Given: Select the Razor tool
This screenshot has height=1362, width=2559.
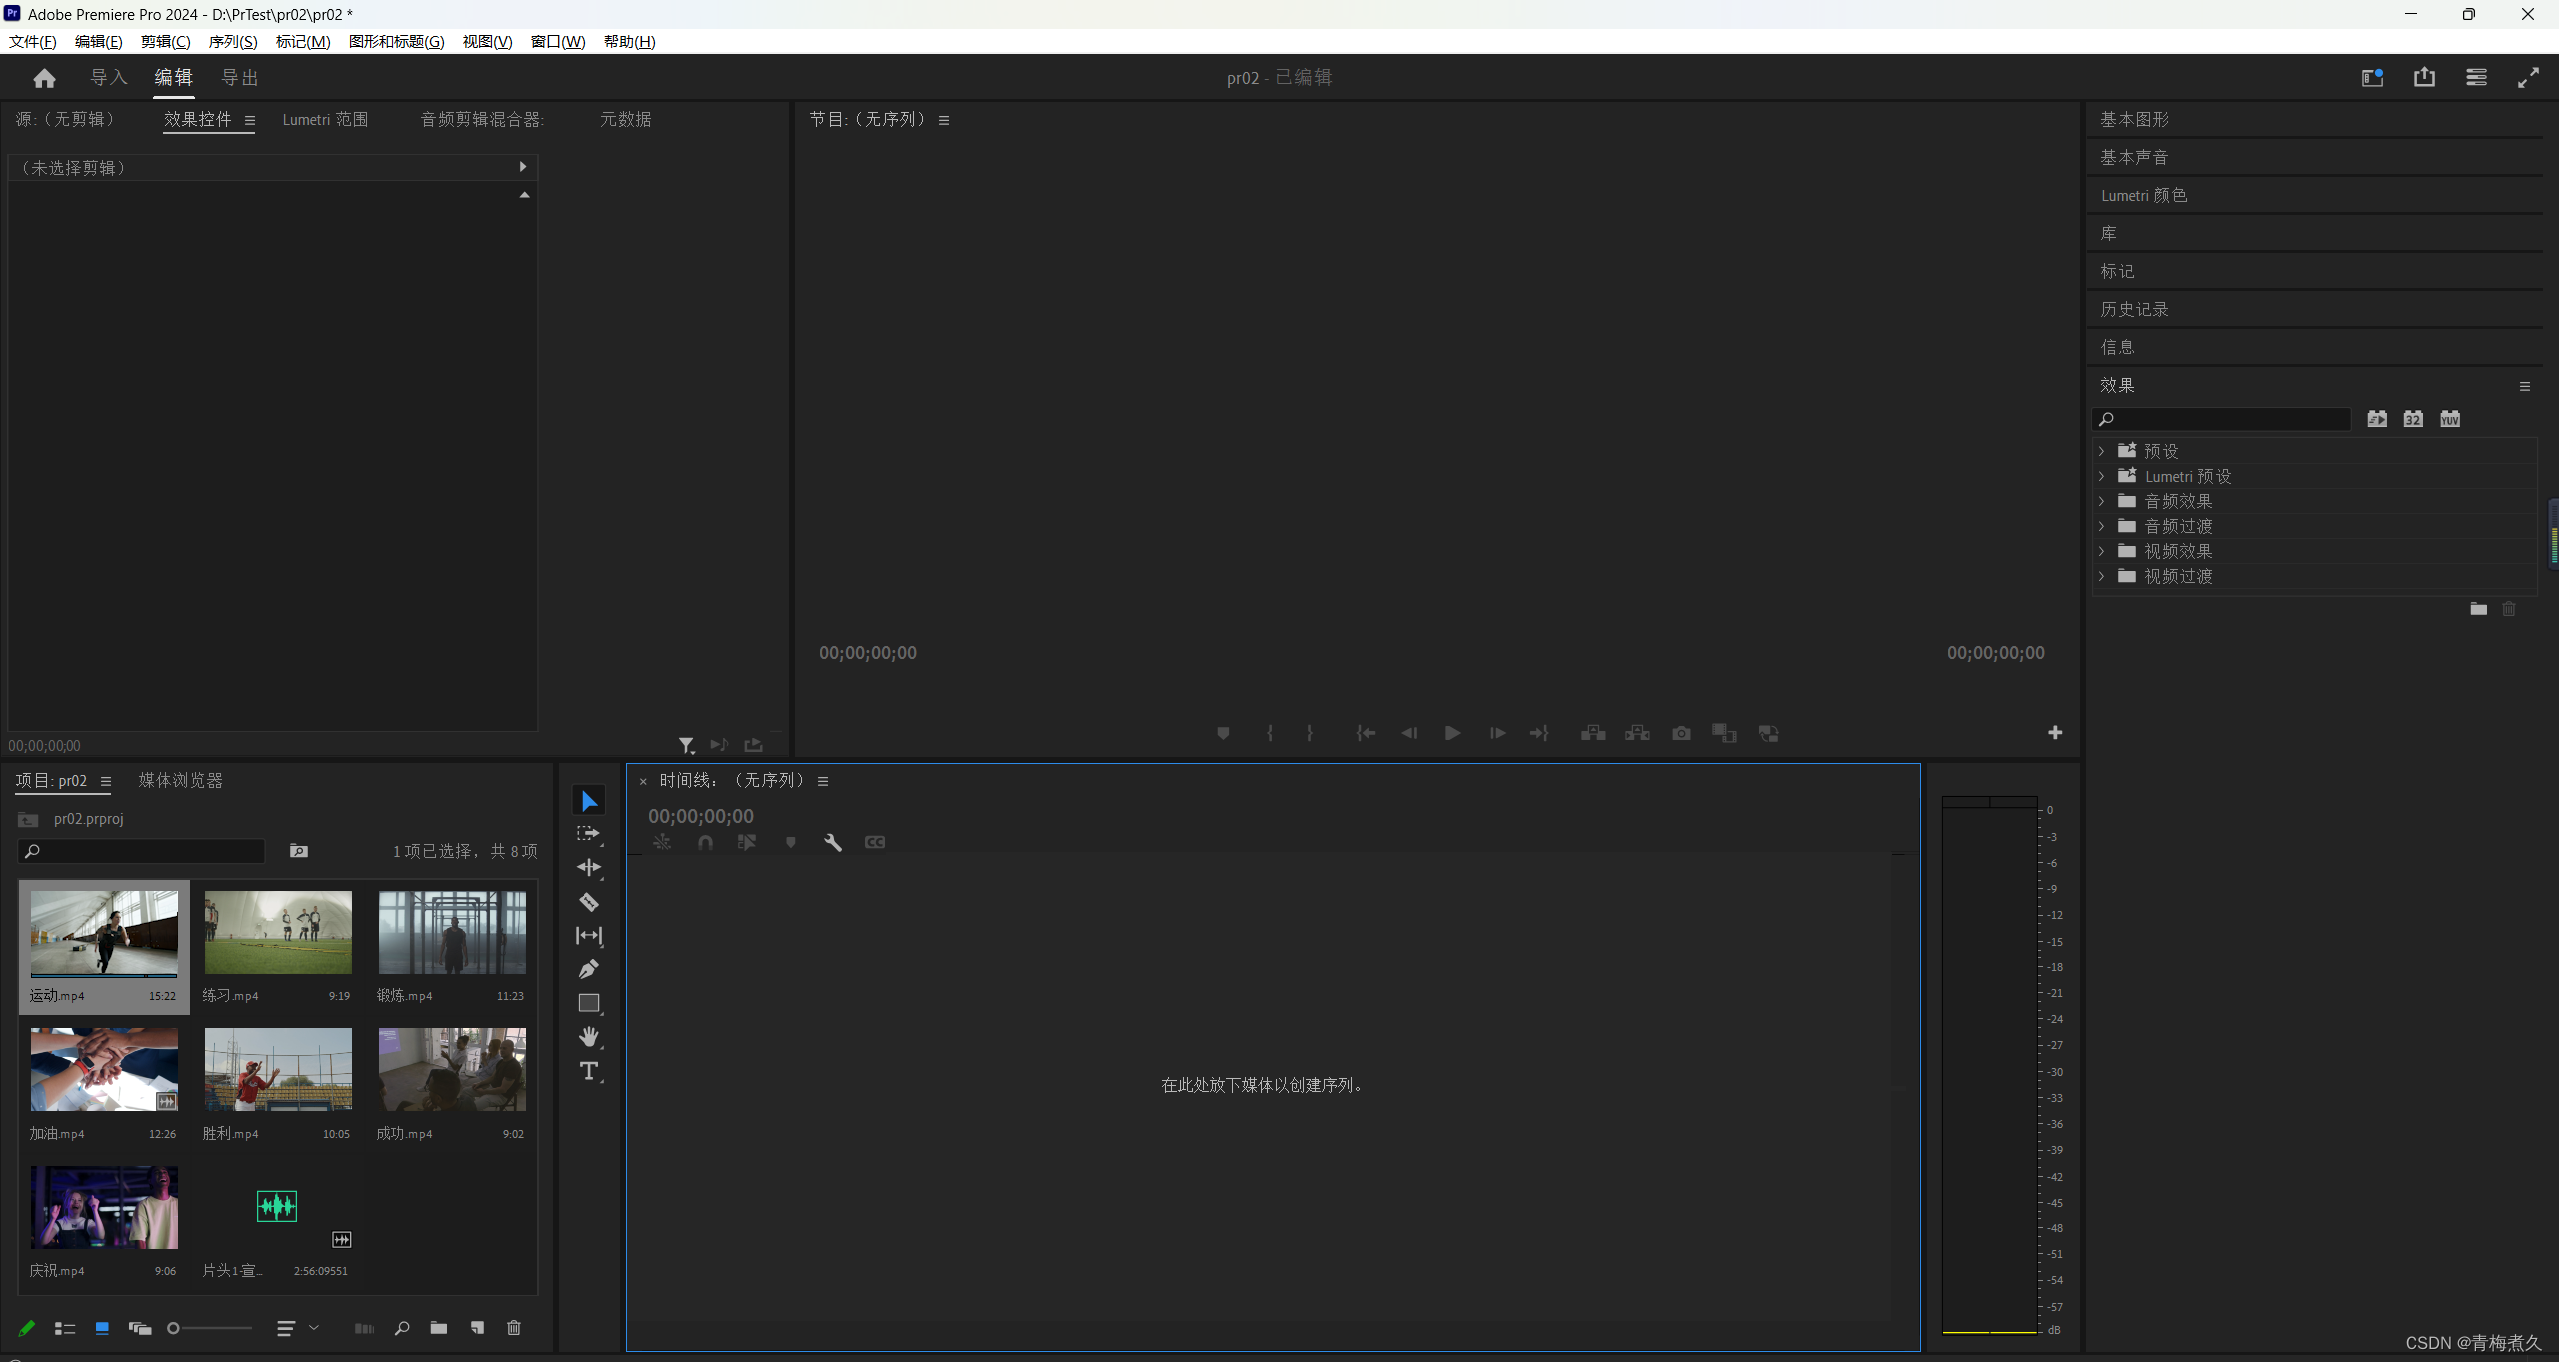Looking at the screenshot, I should tap(589, 902).
